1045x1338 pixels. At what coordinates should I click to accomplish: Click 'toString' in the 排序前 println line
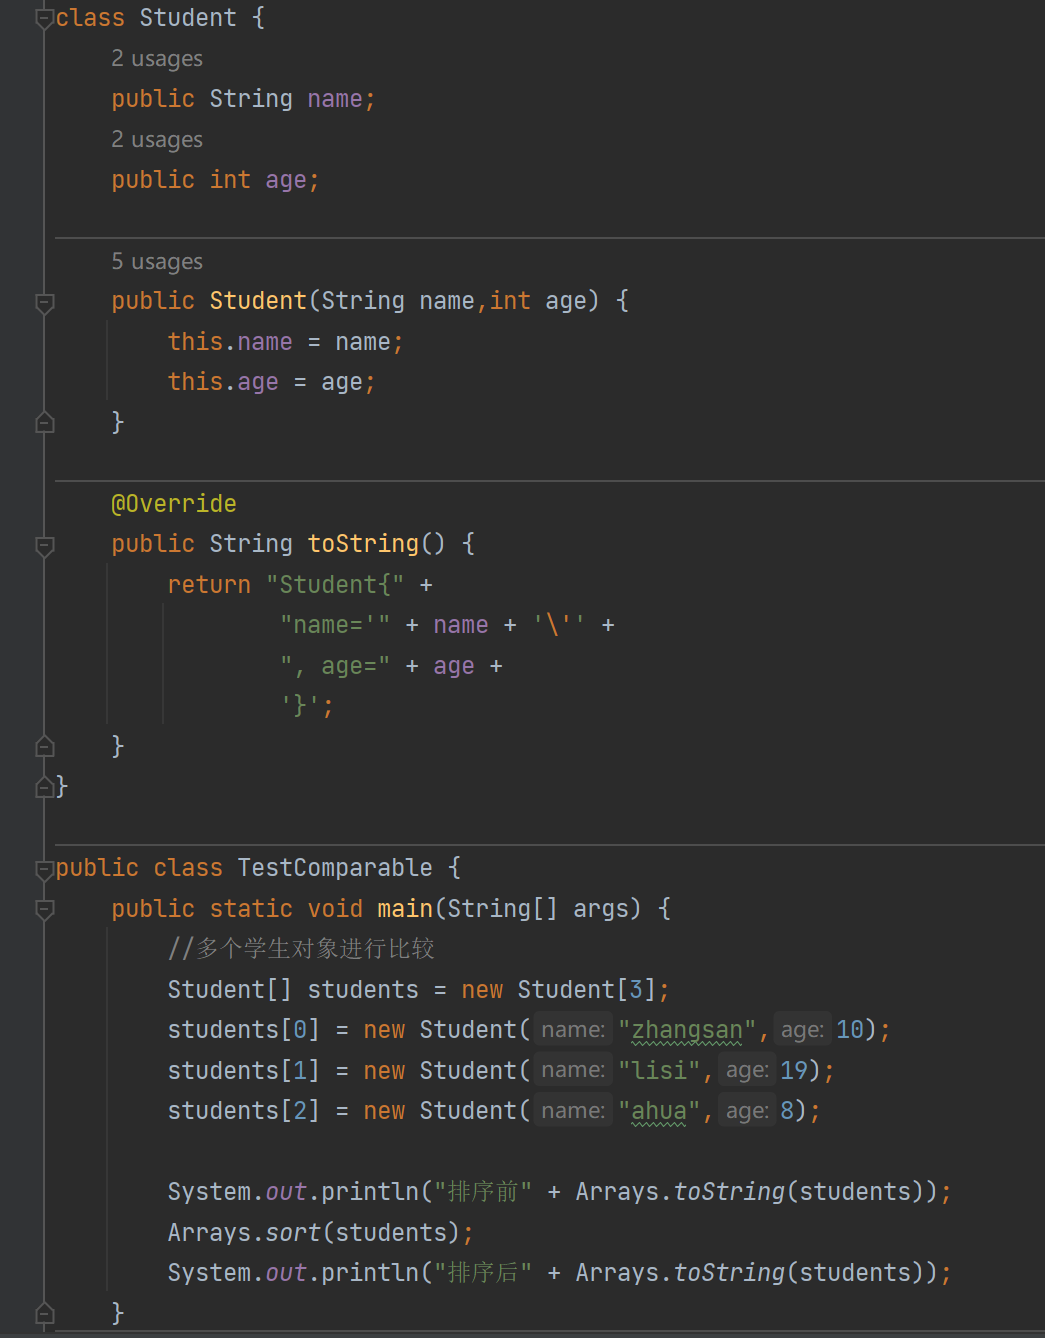coord(730,1192)
